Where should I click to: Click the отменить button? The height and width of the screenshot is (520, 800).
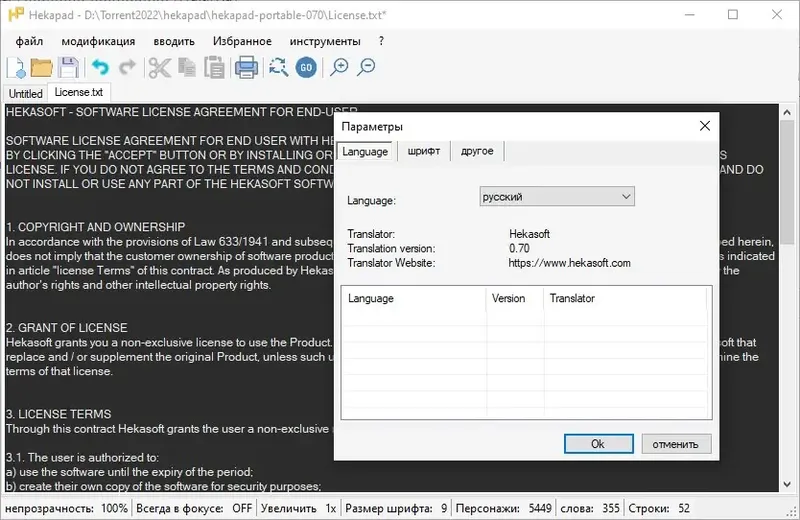tap(676, 444)
